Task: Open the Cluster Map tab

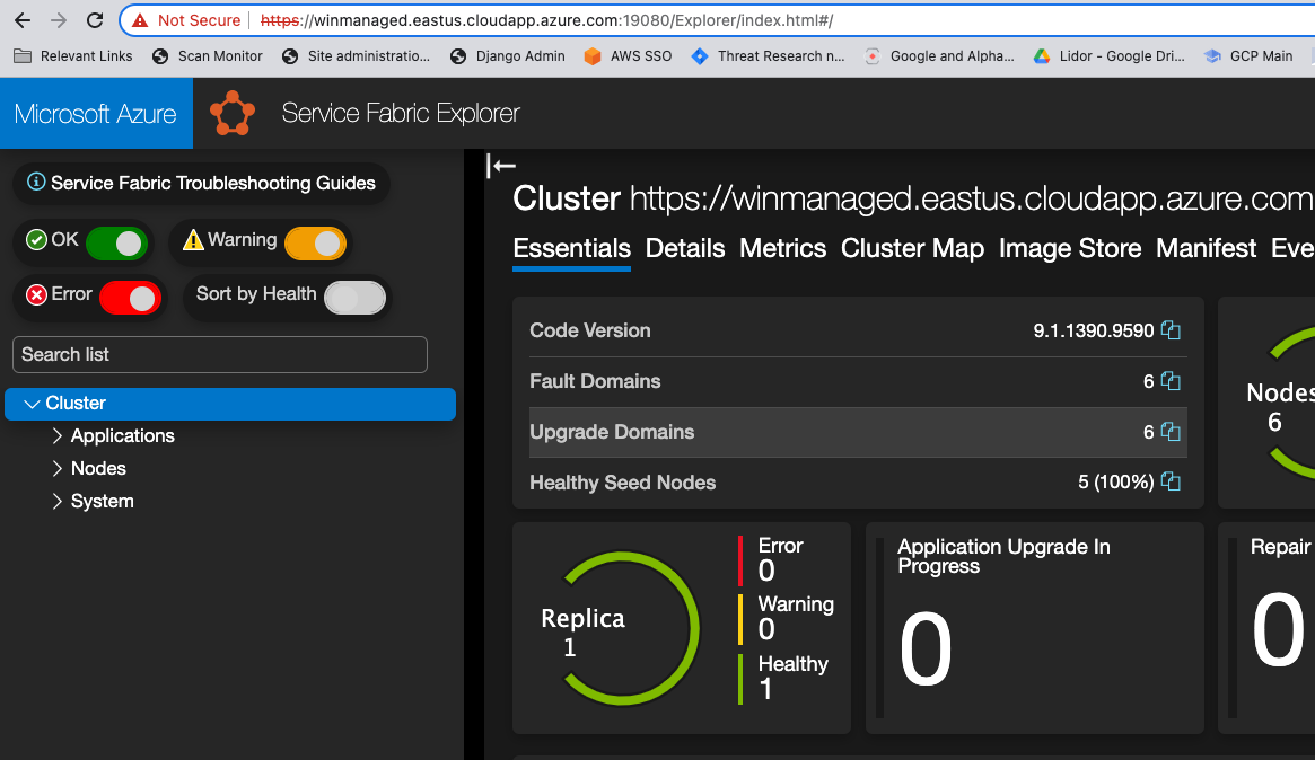Action: point(912,248)
